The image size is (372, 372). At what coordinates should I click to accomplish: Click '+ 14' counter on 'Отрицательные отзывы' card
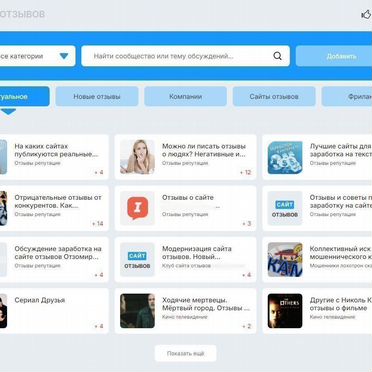[98, 224]
